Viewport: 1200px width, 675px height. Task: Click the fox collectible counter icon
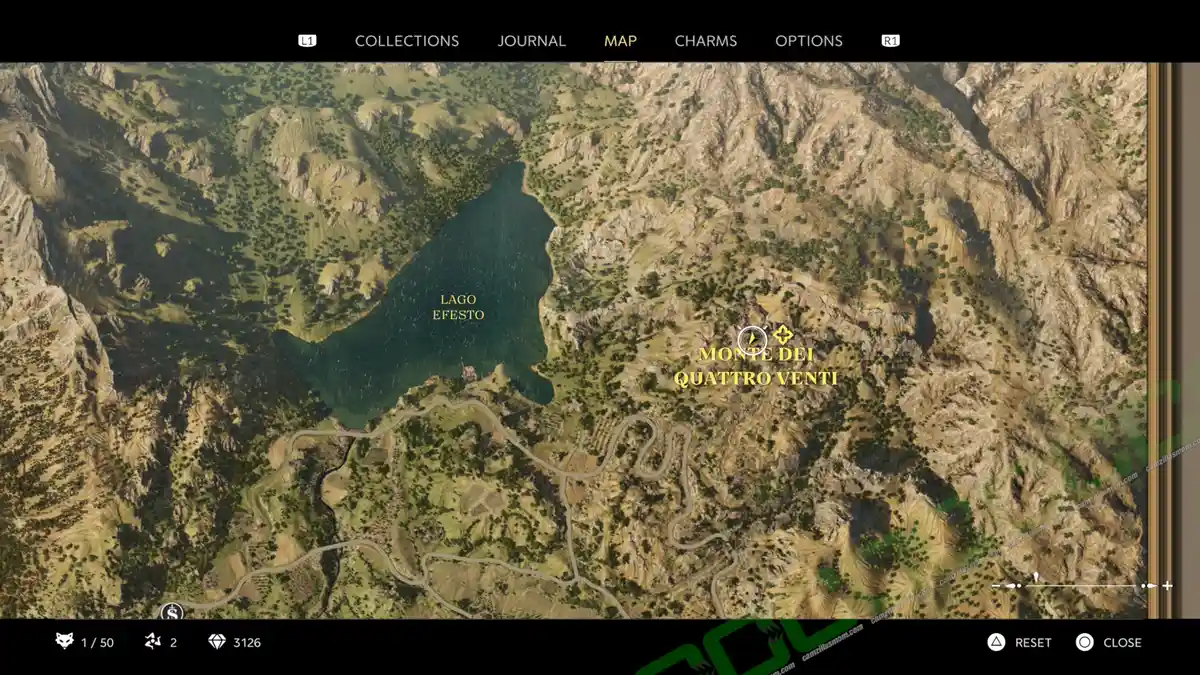[x=64, y=642]
